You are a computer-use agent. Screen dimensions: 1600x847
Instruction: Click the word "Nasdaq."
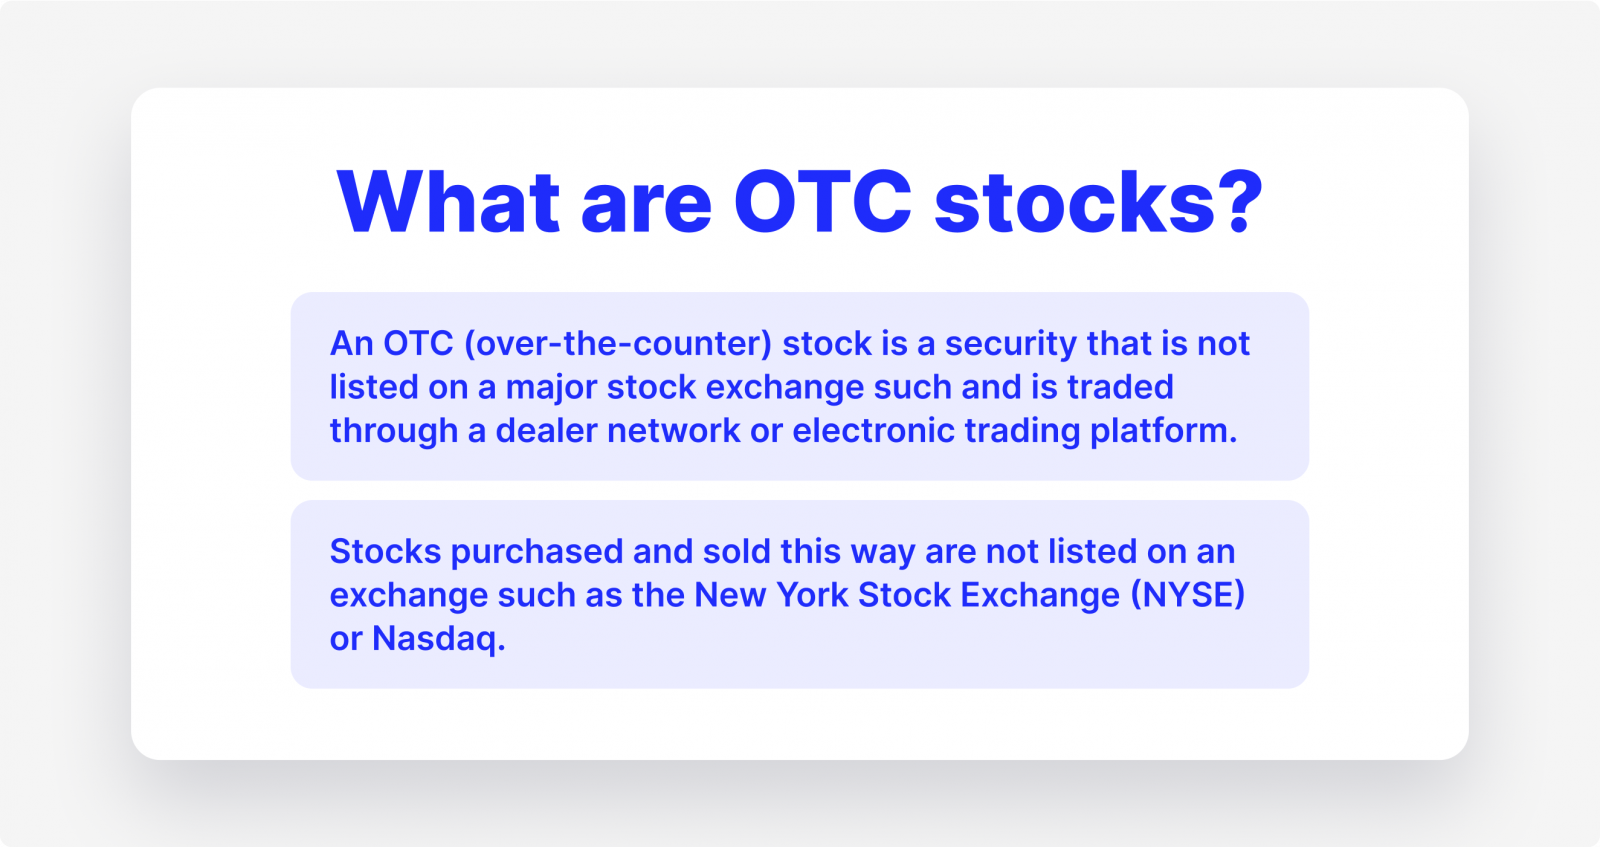pyautogui.click(x=439, y=638)
